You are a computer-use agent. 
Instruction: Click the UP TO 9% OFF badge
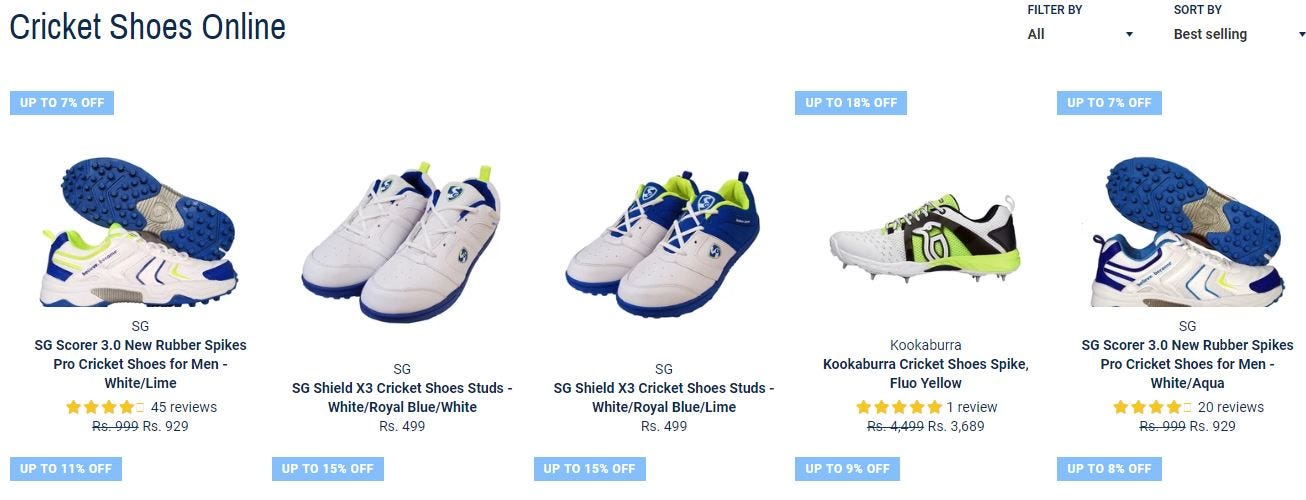pyautogui.click(x=848, y=469)
